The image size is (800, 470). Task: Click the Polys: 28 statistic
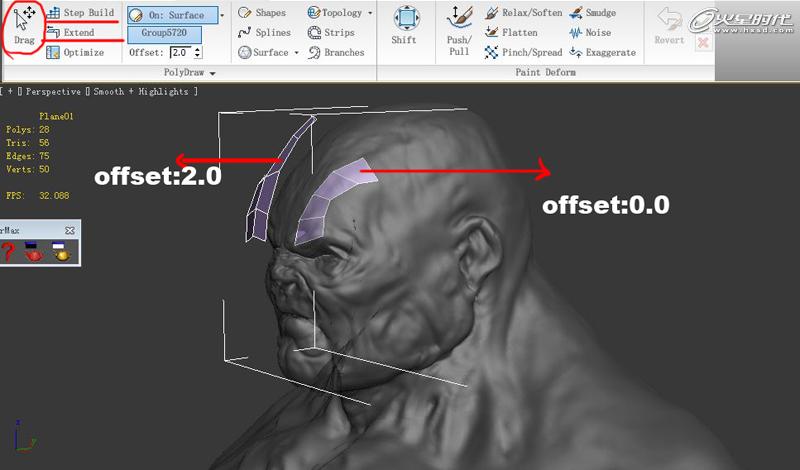(28, 130)
